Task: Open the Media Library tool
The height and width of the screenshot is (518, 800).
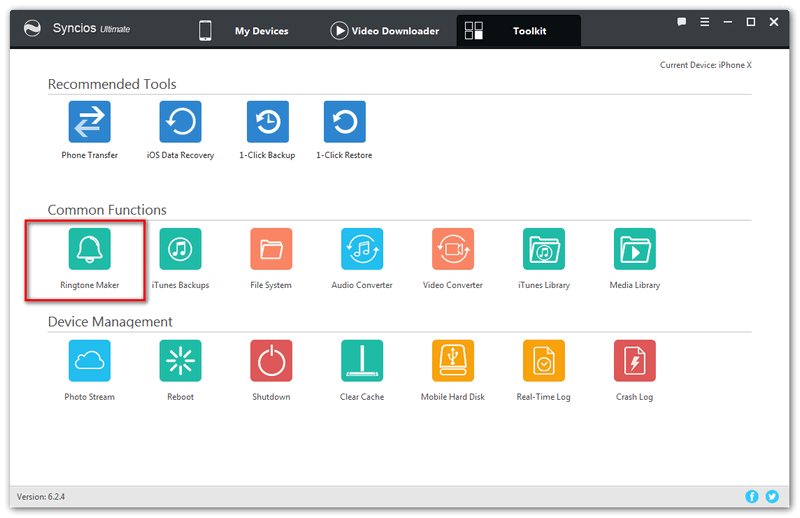Action: coord(634,249)
